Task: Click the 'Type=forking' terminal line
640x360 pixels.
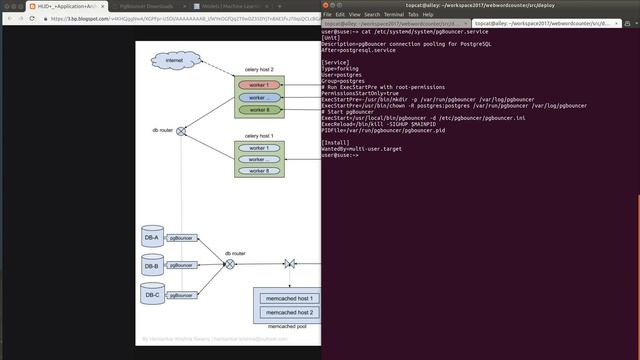Action: [340, 69]
